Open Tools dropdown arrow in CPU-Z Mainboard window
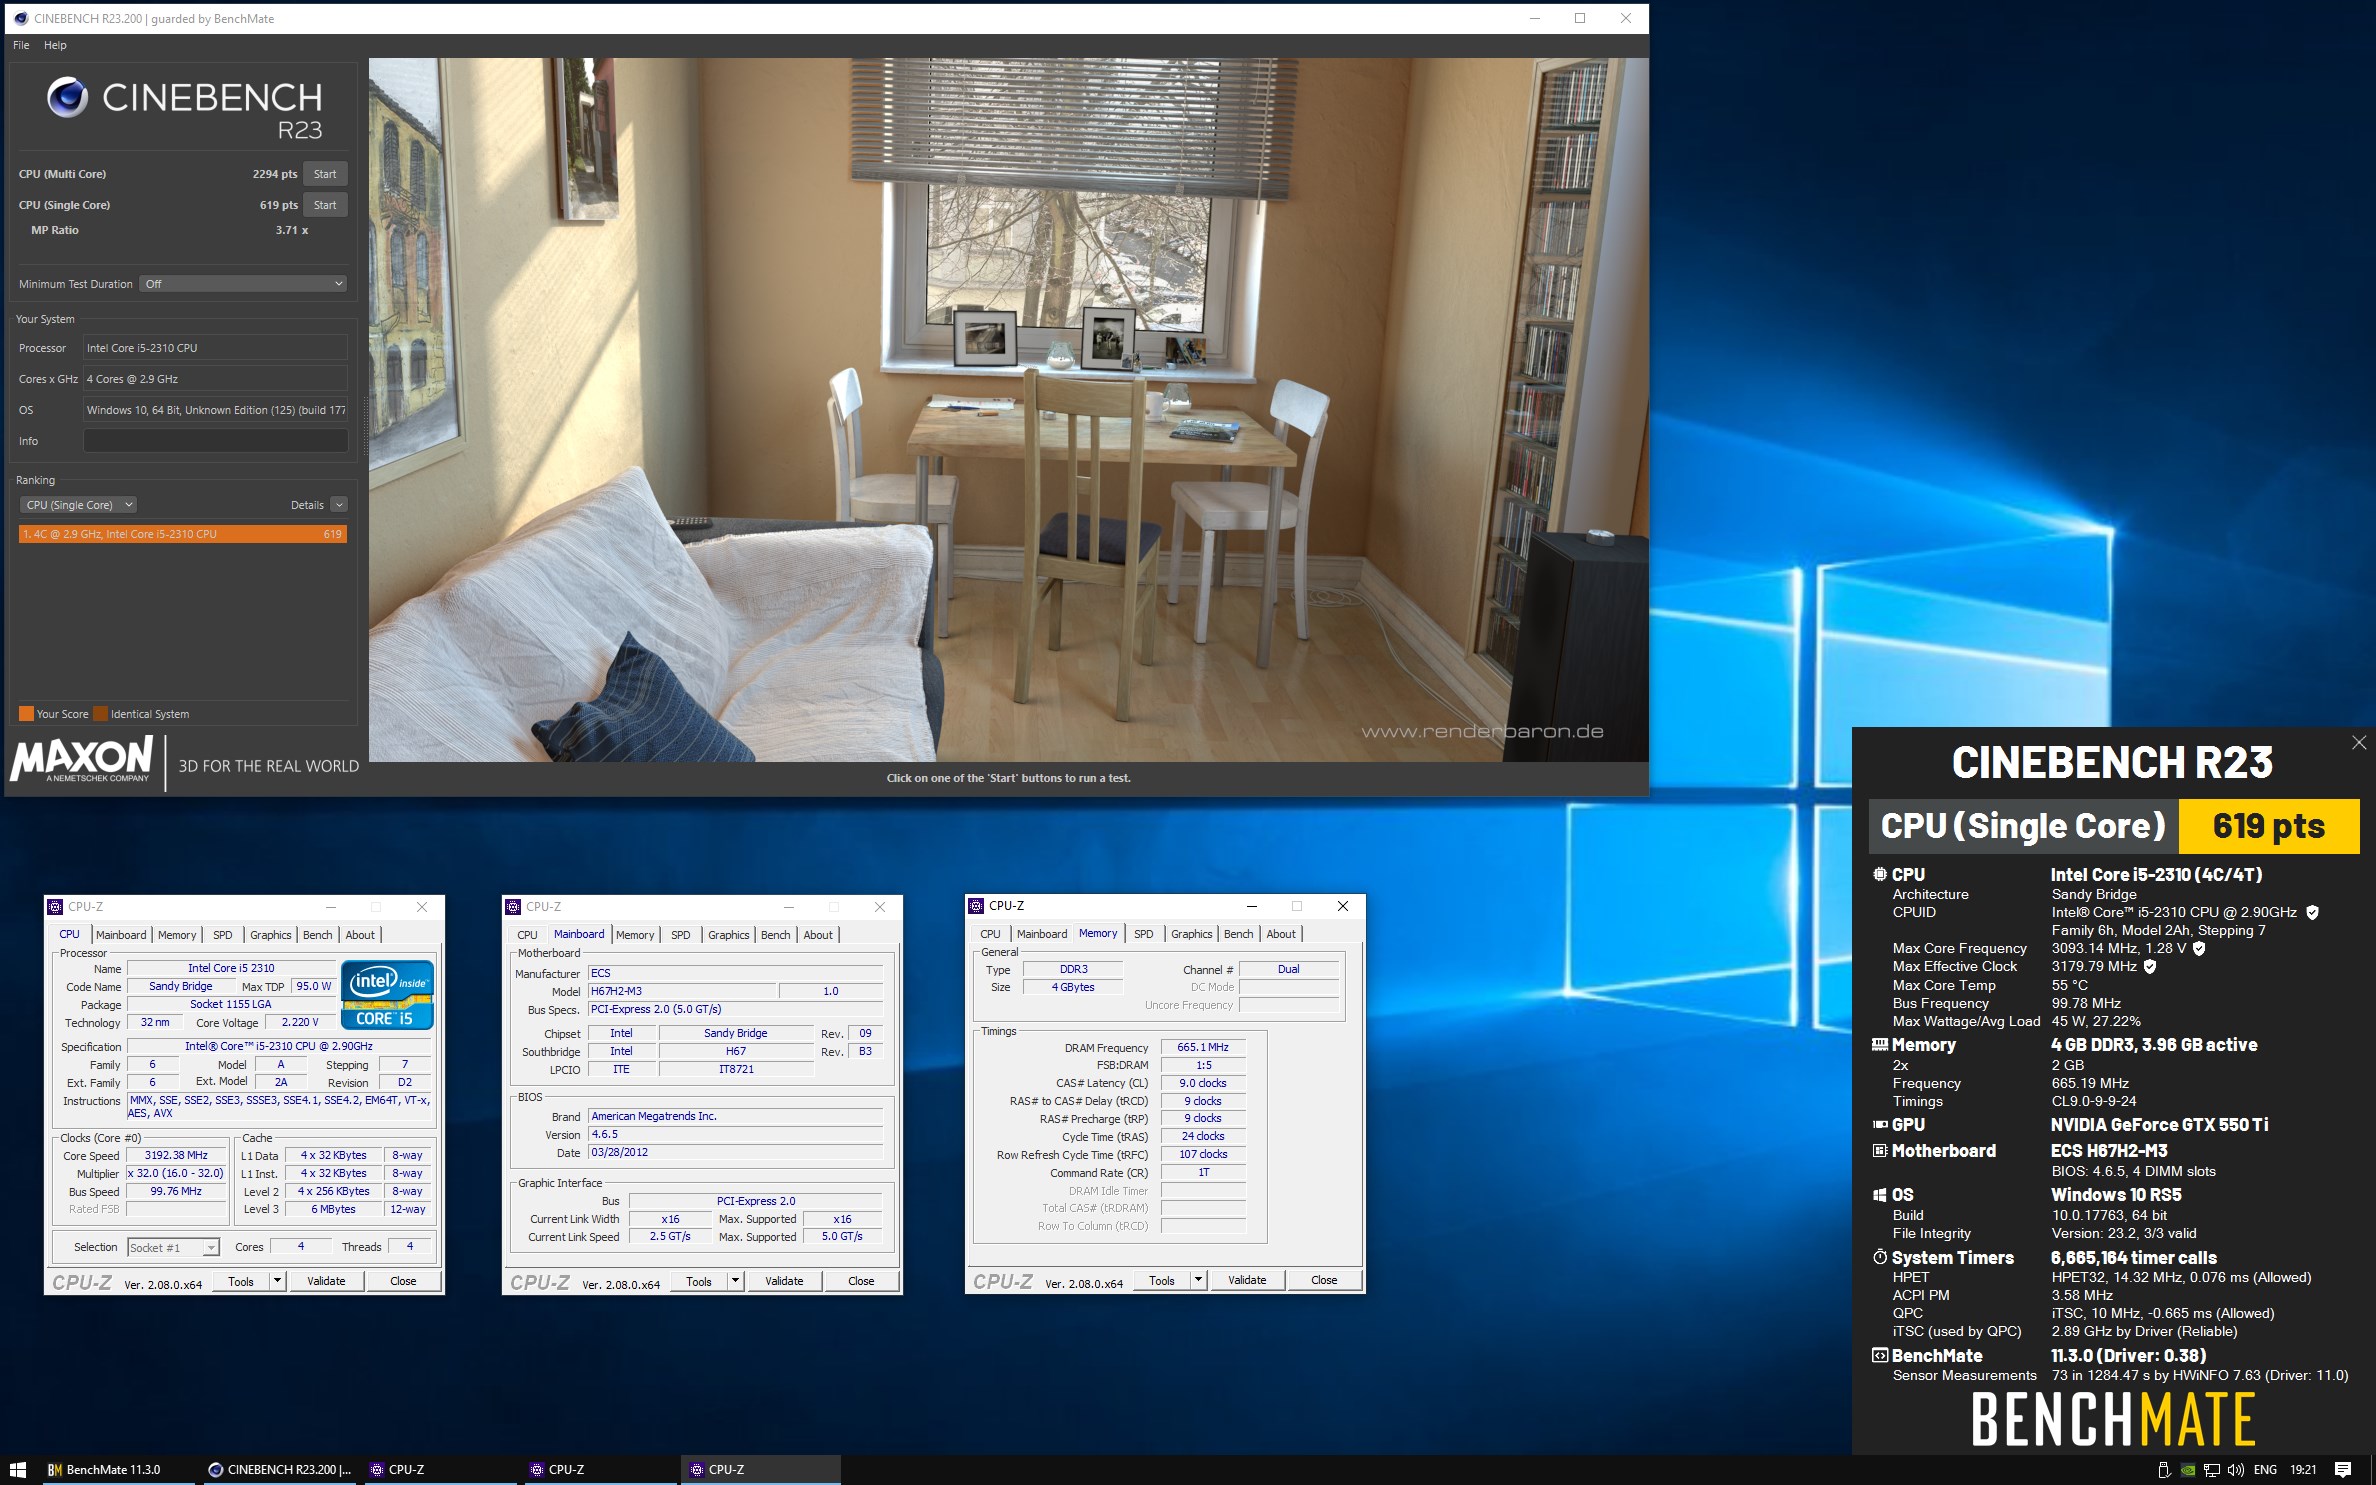This screenshot has height=1485, width=2376. click(x=736, y=1281)
